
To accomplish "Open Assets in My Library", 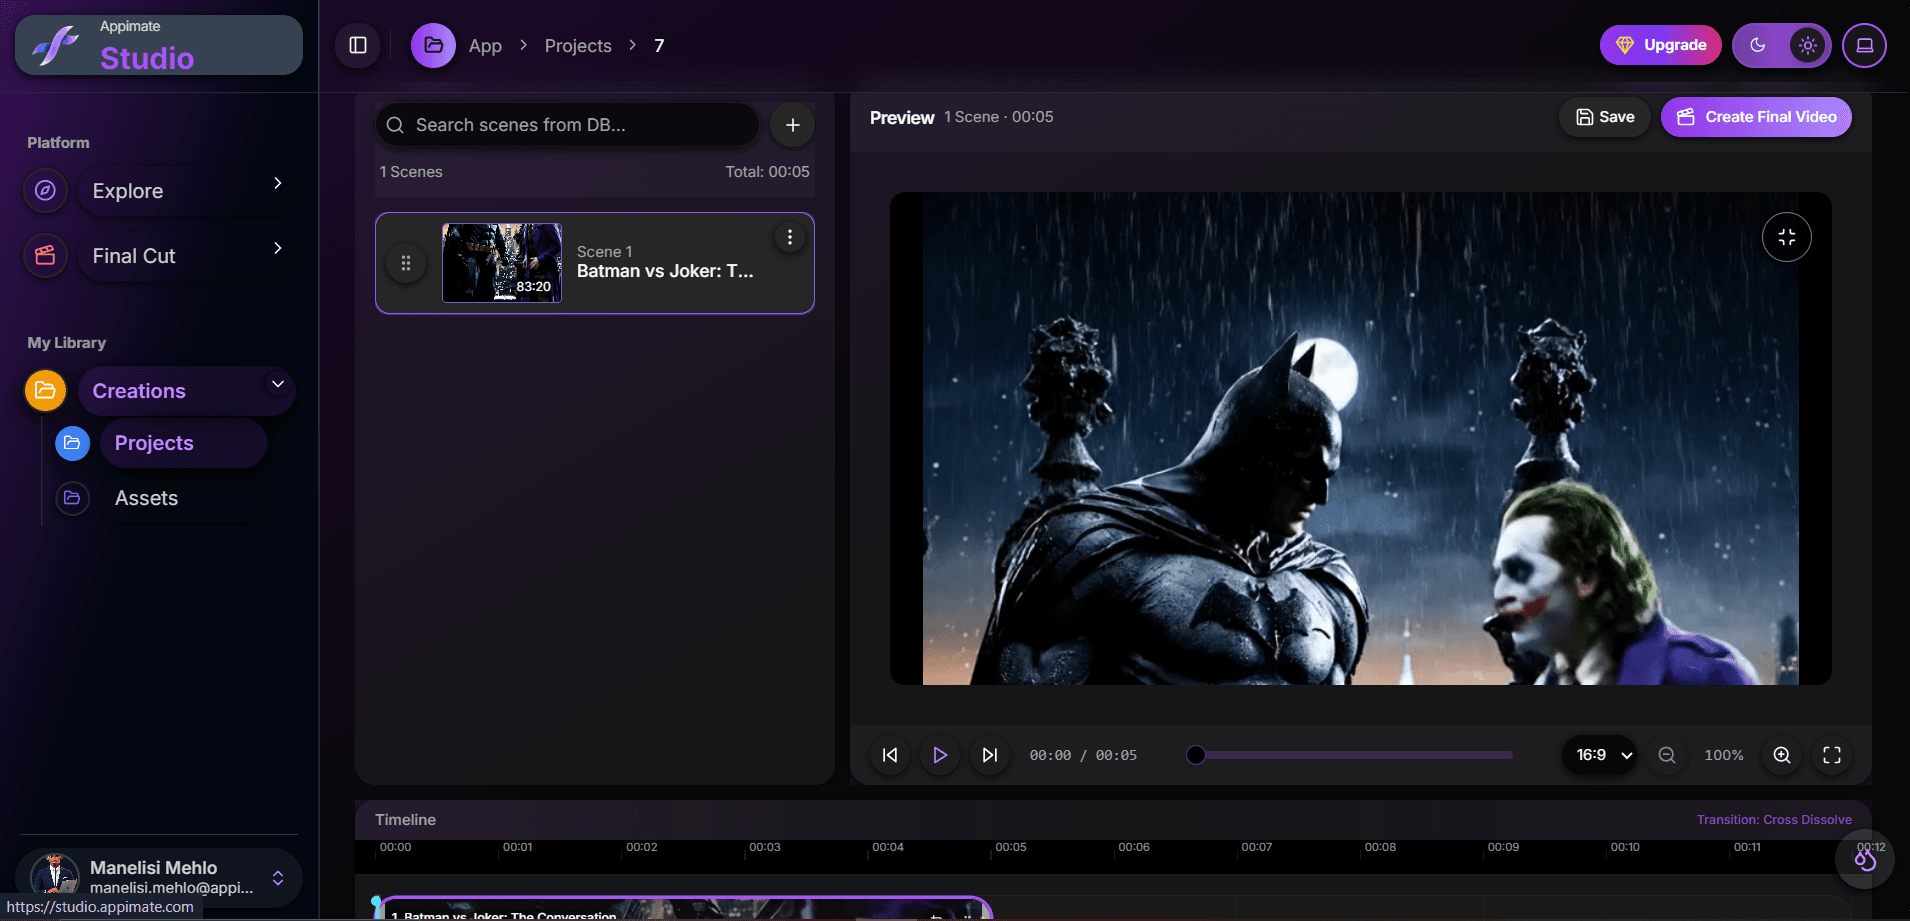I will tap(183, 498).
